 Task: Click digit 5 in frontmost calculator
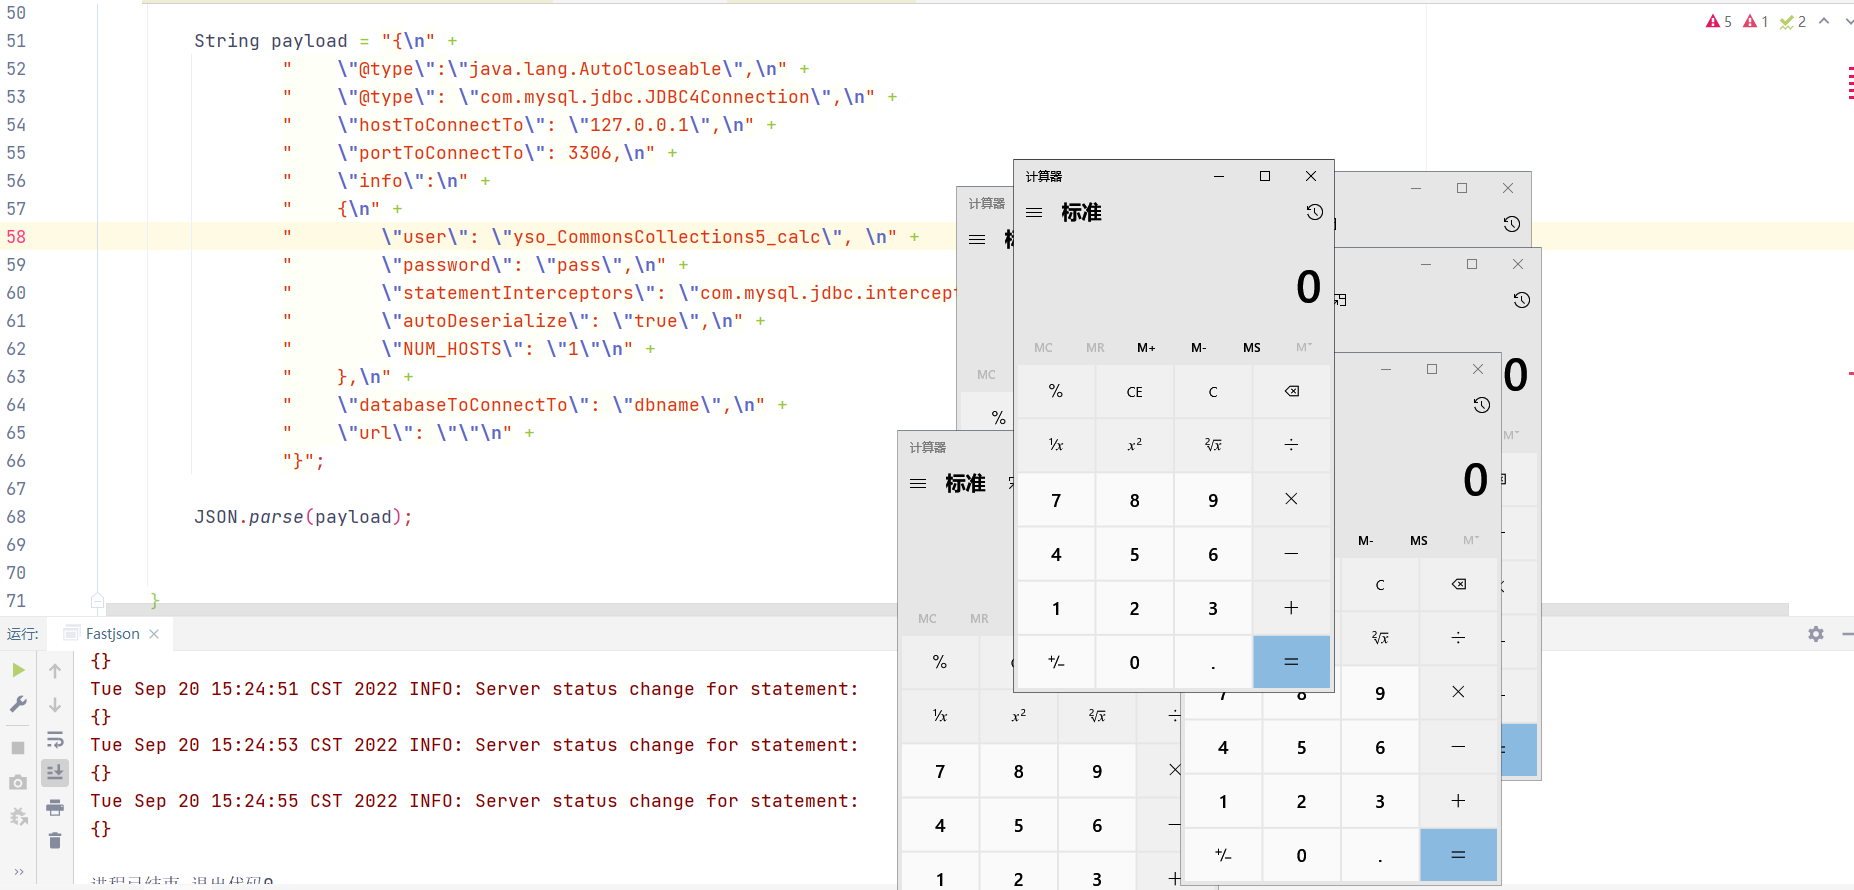(x=1134, y=554)
